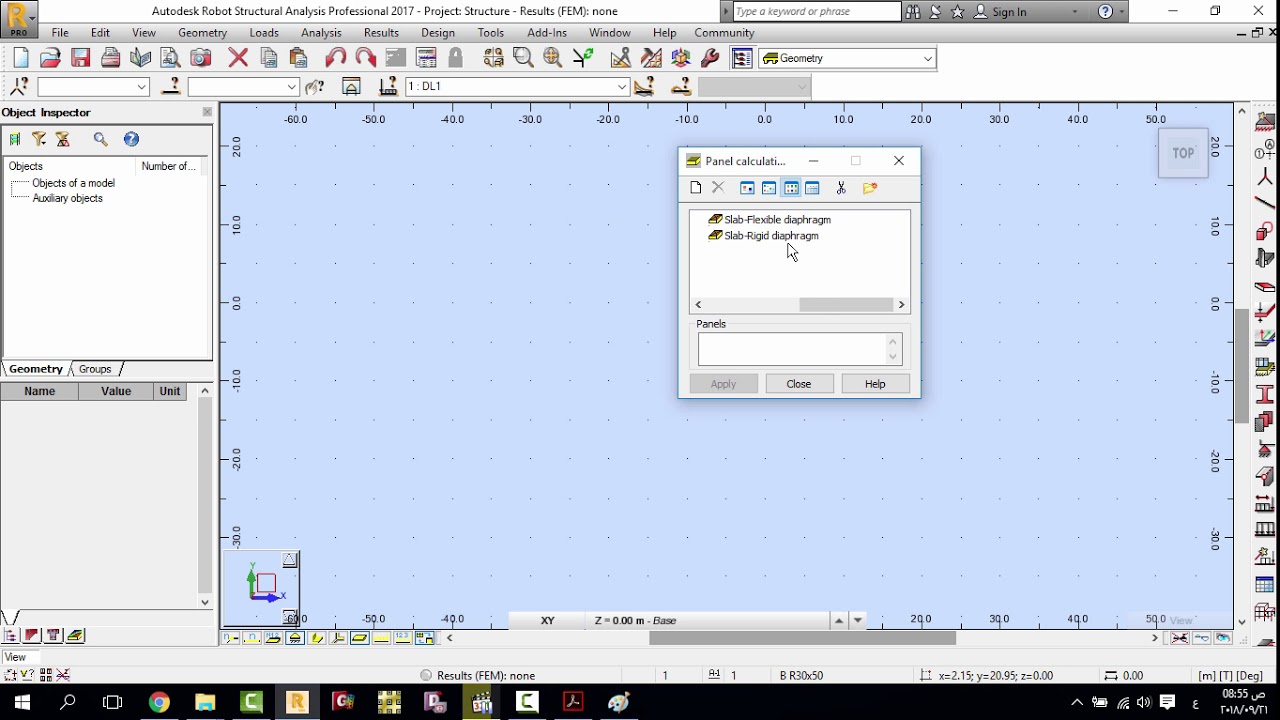This screenshot has width=1280, height=720.
Task: Click the keyword search box in title bar
Action: tap(816, 12)
